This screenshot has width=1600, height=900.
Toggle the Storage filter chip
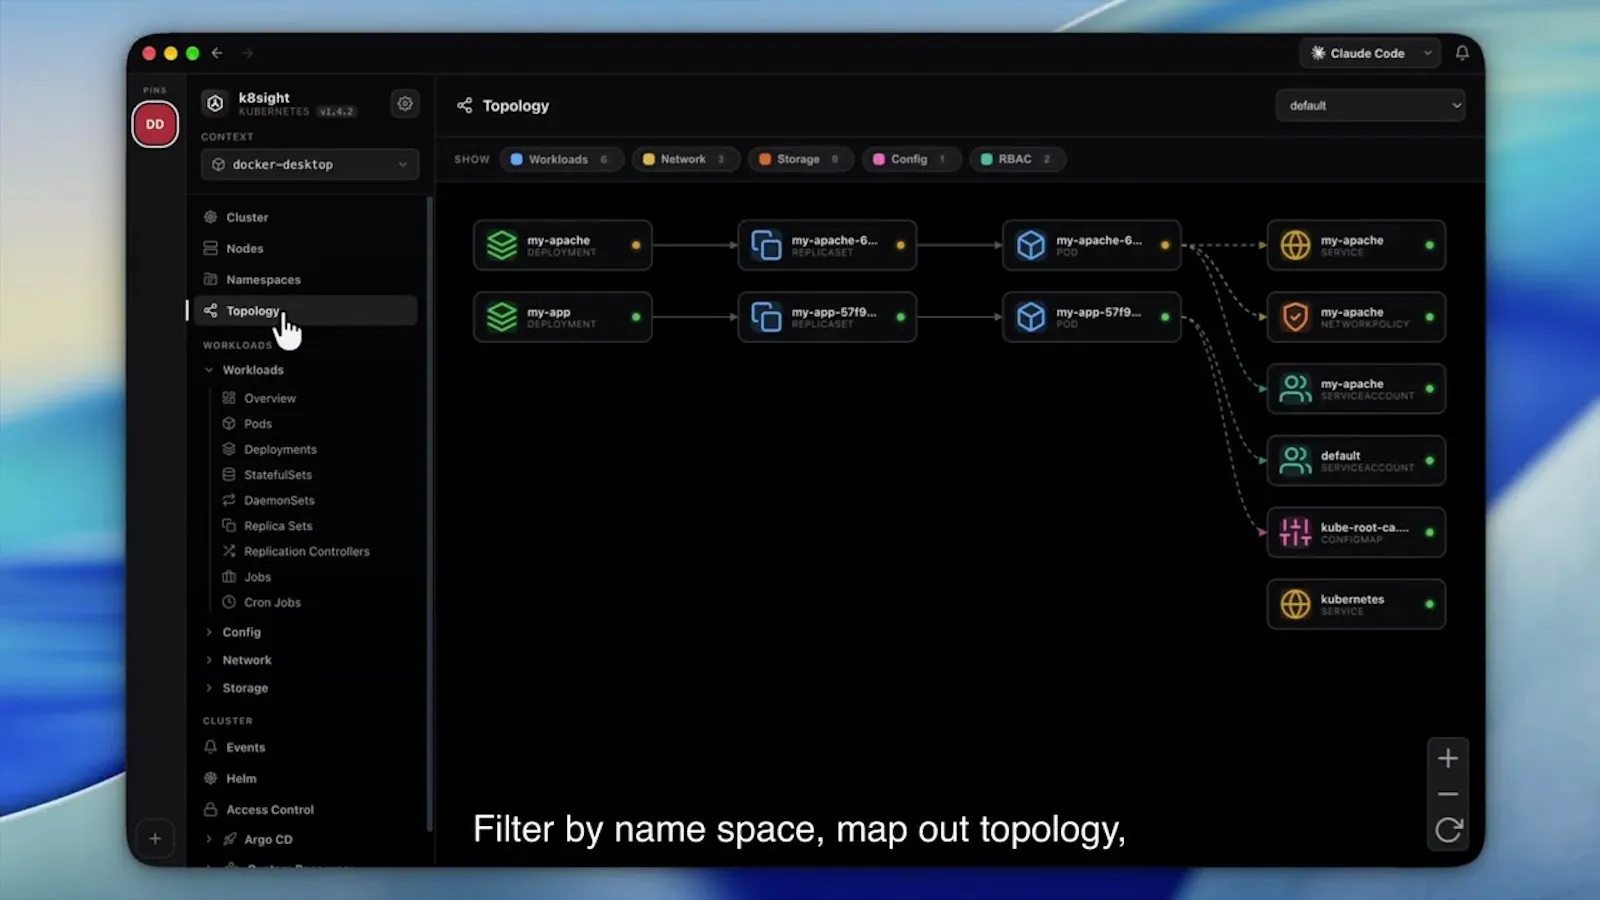pos(800,159)
